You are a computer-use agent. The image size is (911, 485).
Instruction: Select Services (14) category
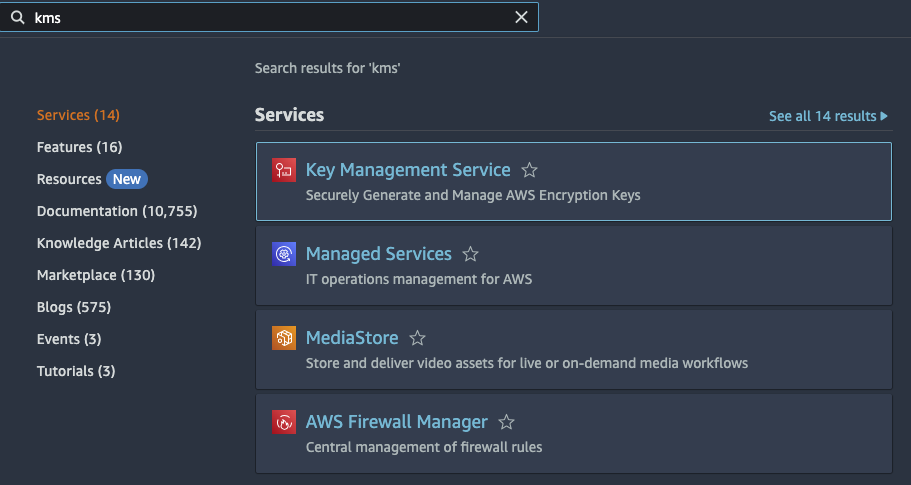[x=78, y=115]
